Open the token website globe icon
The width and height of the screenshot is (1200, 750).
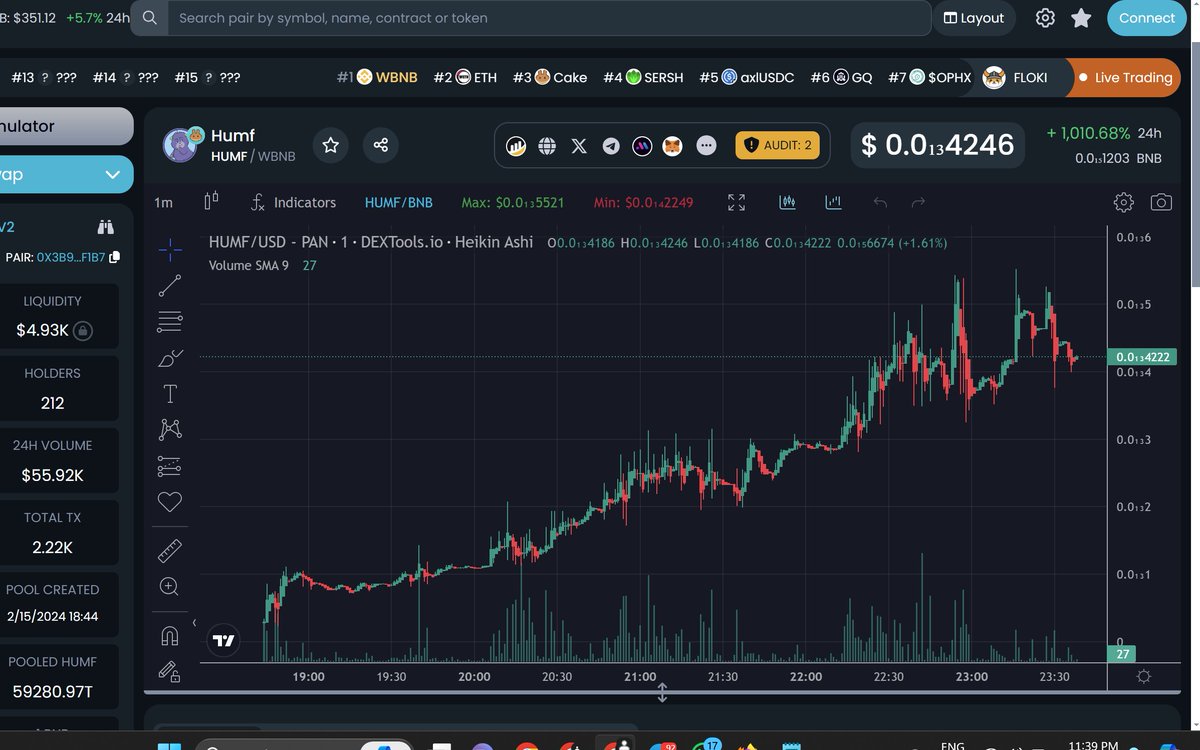547,146
